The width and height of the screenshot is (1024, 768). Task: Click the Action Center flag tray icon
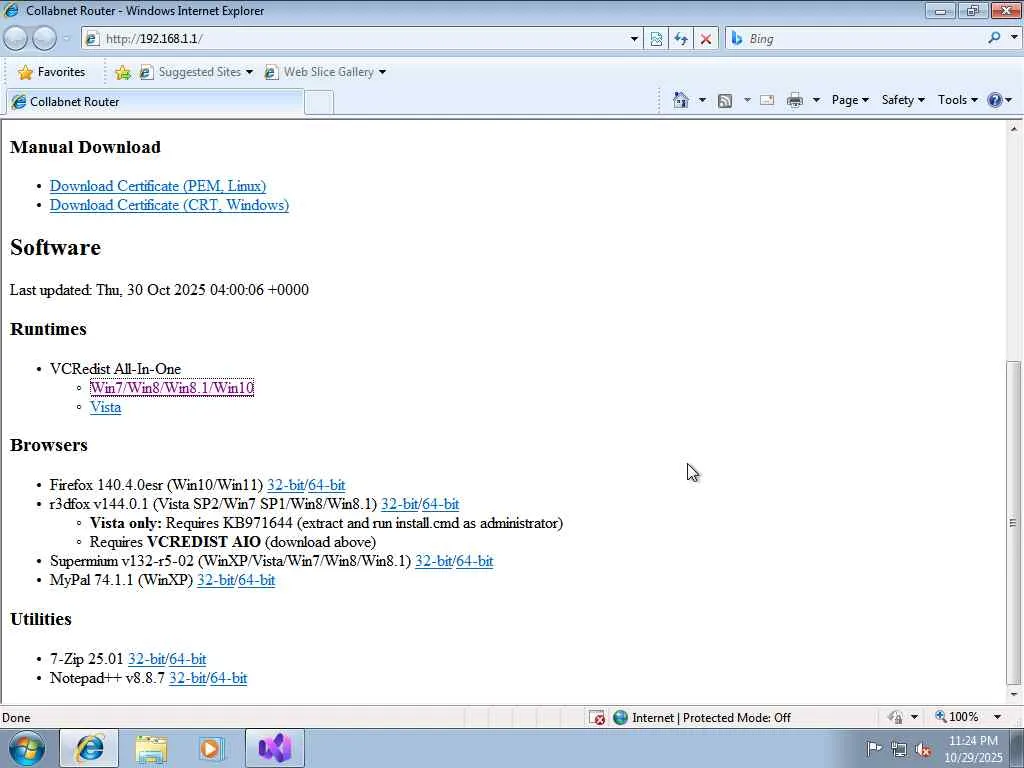[873, 748]
